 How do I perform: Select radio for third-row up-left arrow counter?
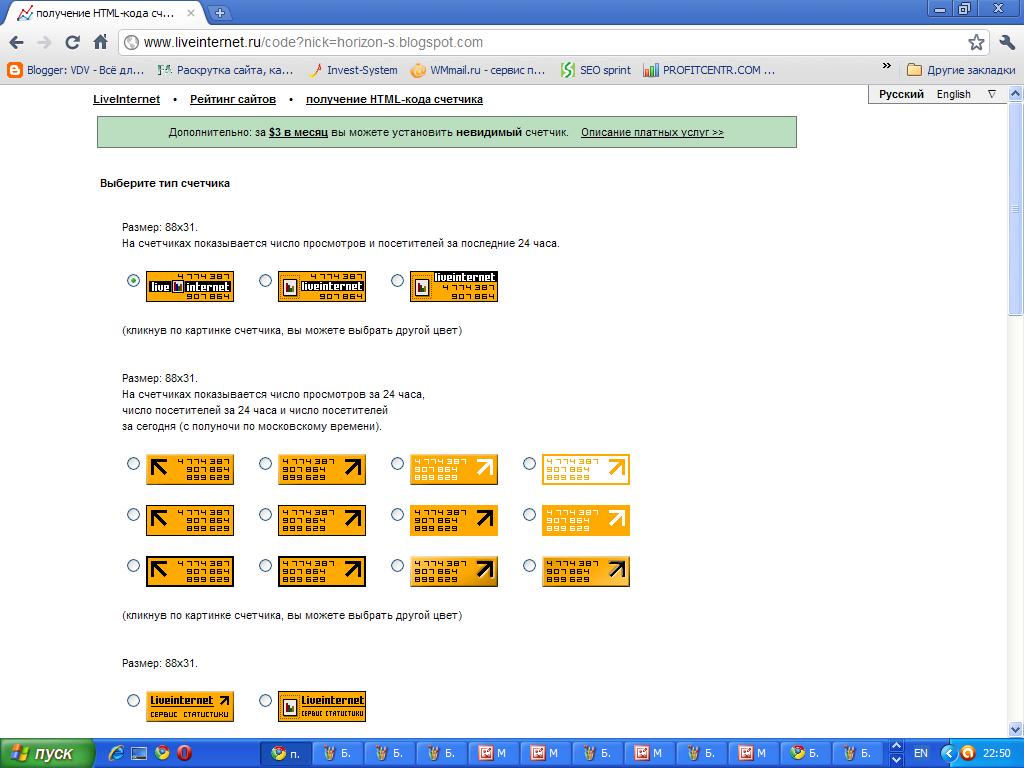[x=133, y=566]
